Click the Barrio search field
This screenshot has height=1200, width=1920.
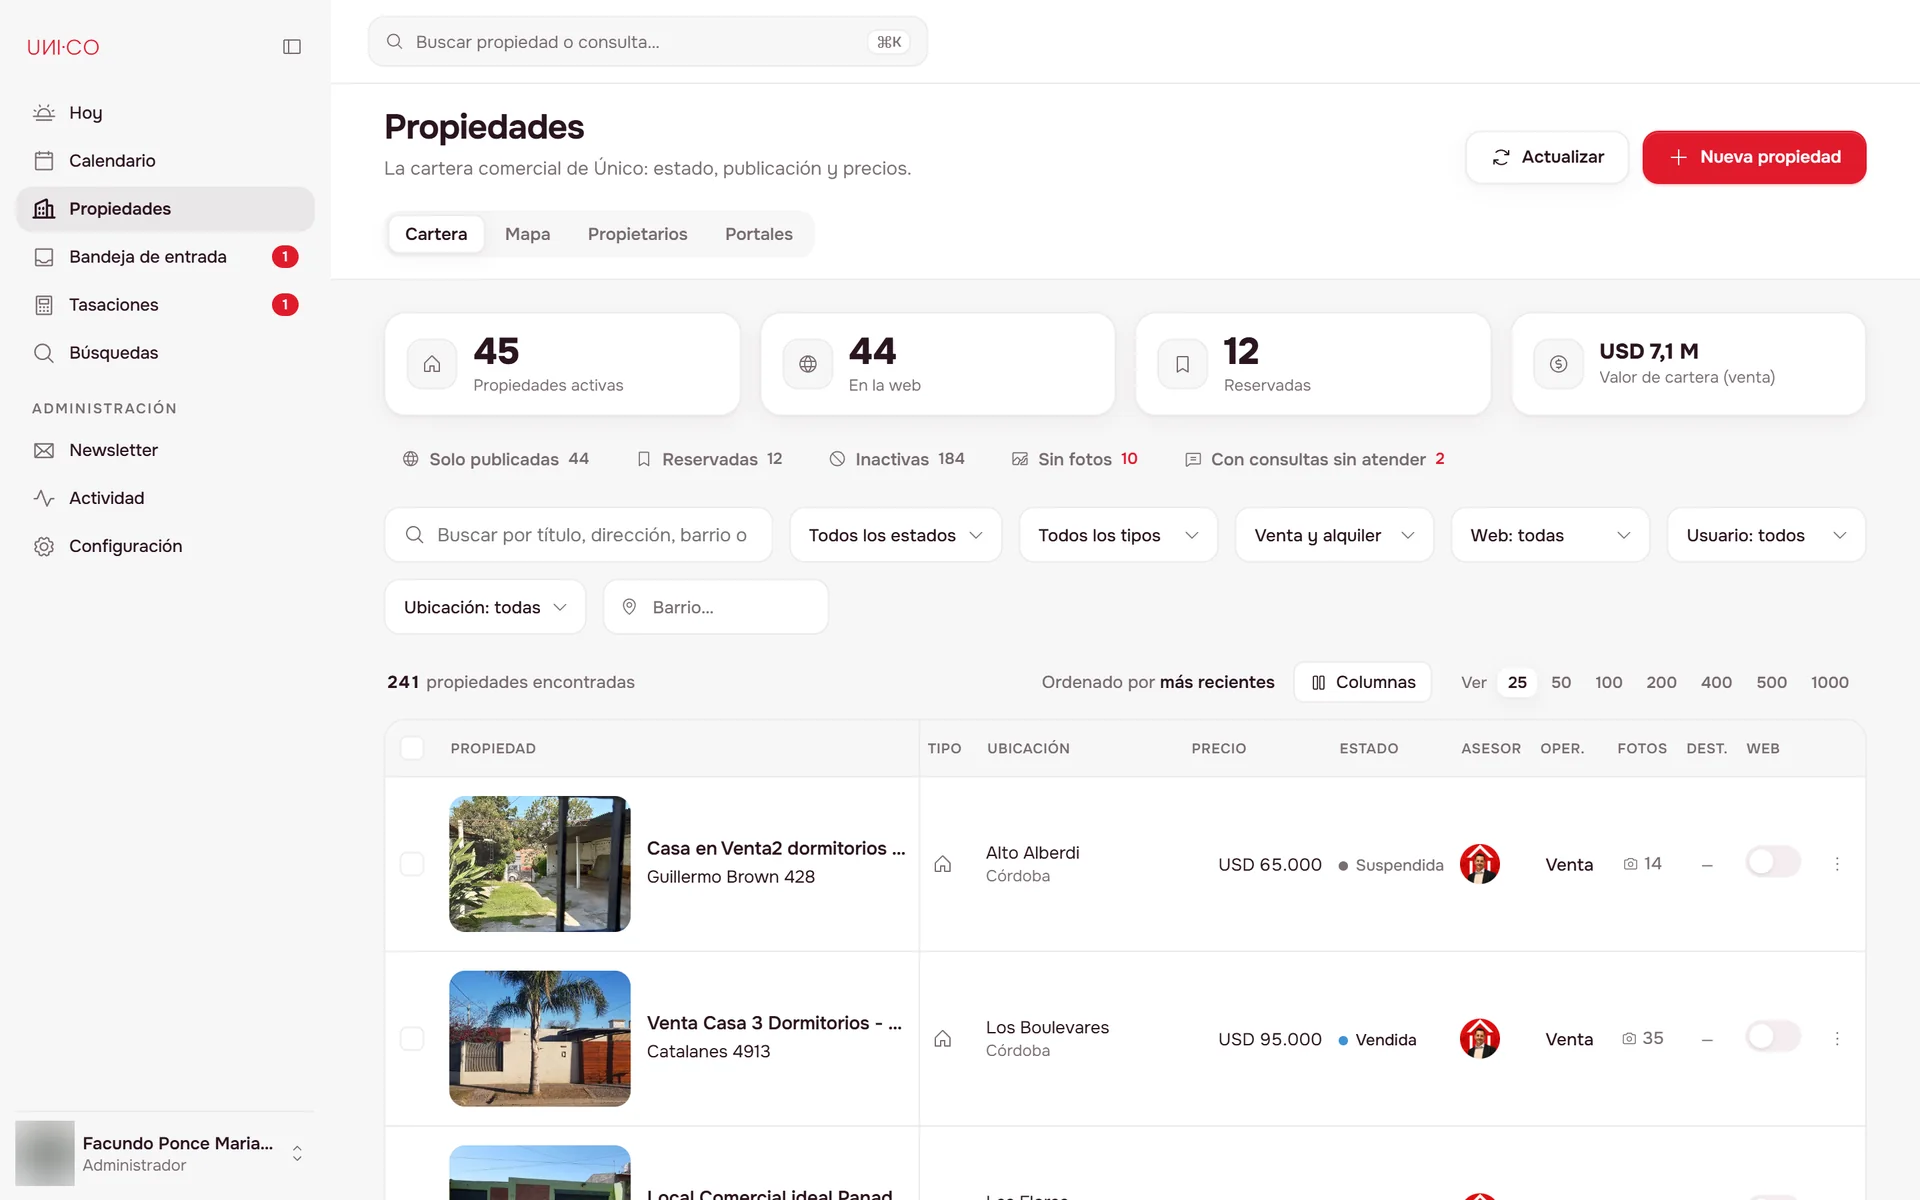click(716, 607)
